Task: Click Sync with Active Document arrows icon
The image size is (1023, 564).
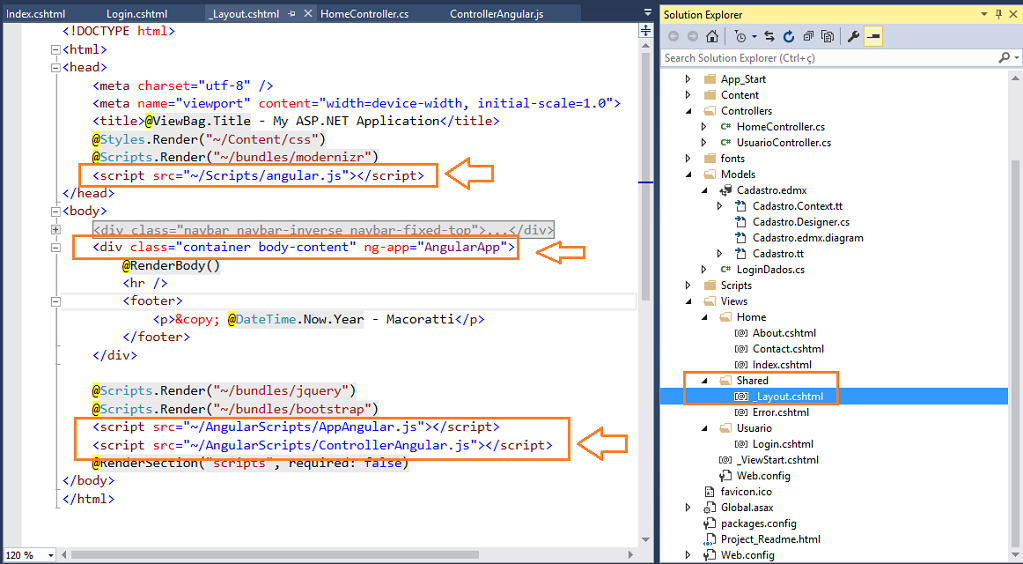Action: point(769,37)
